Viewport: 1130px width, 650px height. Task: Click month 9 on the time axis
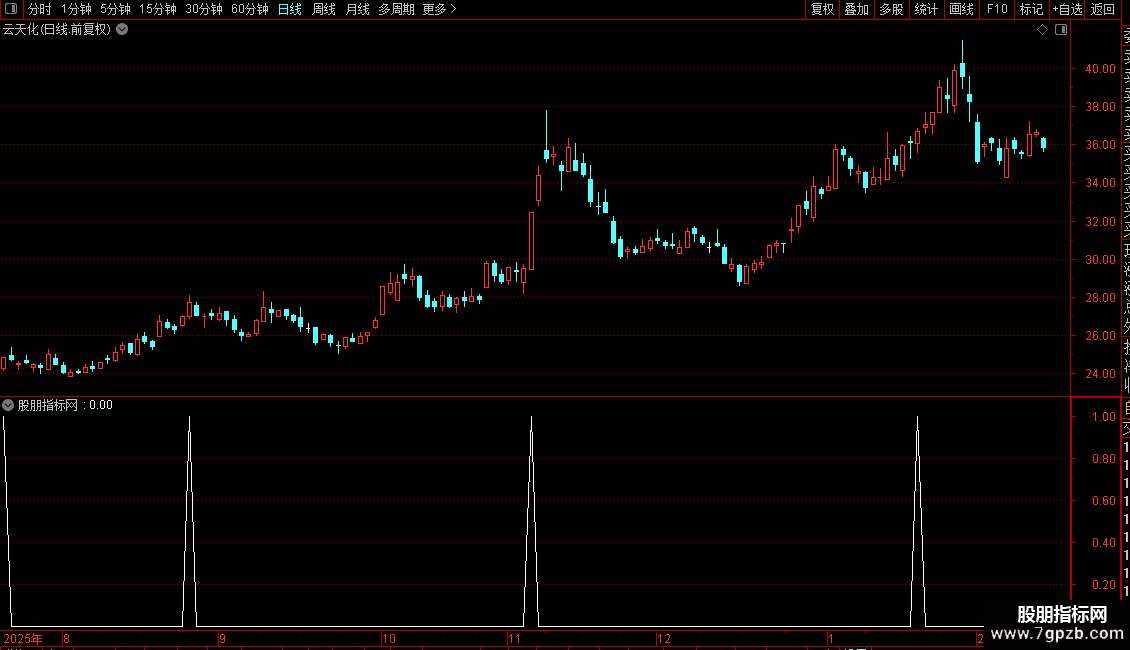point(223,638)
